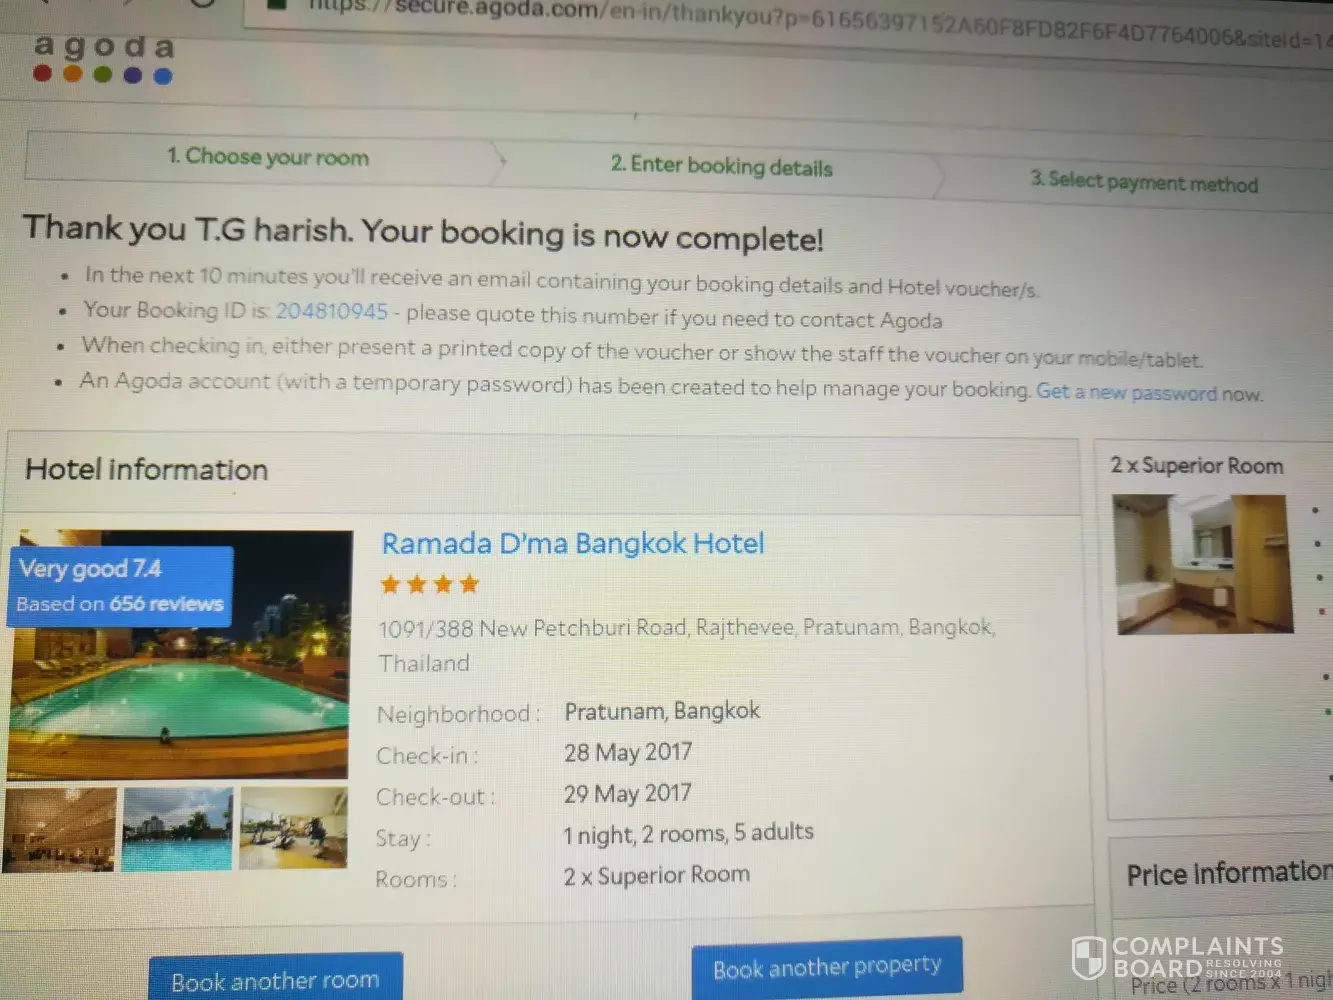Open the 'Enter booking details' step
Viewport: 1333px width, 1000px height.
721,166
